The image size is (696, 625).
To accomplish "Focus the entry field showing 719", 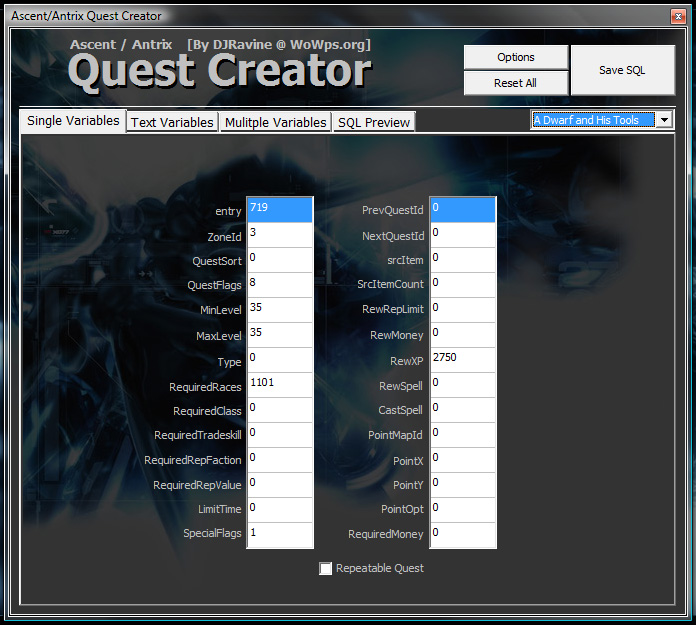I will click(280, 210).
